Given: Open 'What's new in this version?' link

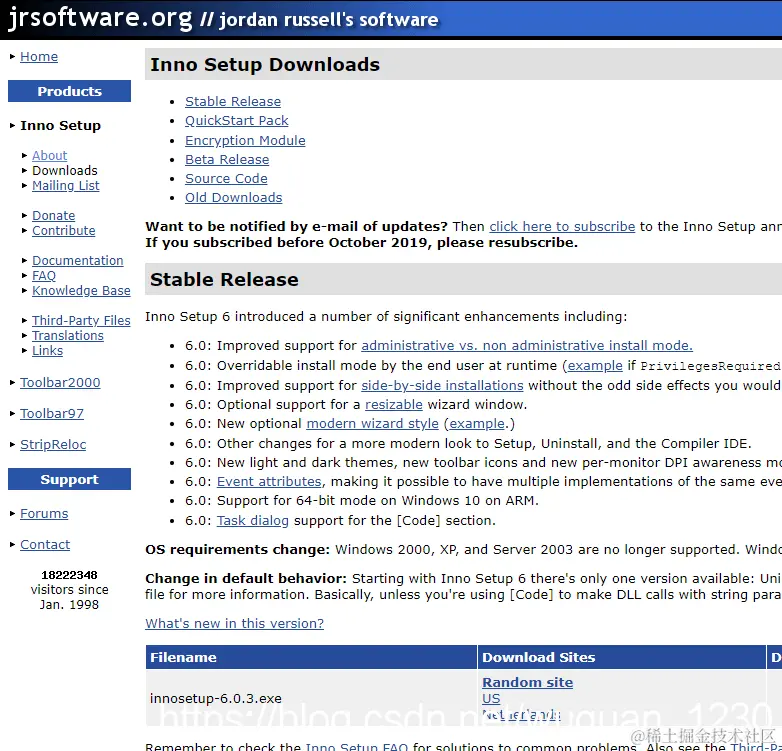Looking at the screenshot, I should click(x=234, y=623).
